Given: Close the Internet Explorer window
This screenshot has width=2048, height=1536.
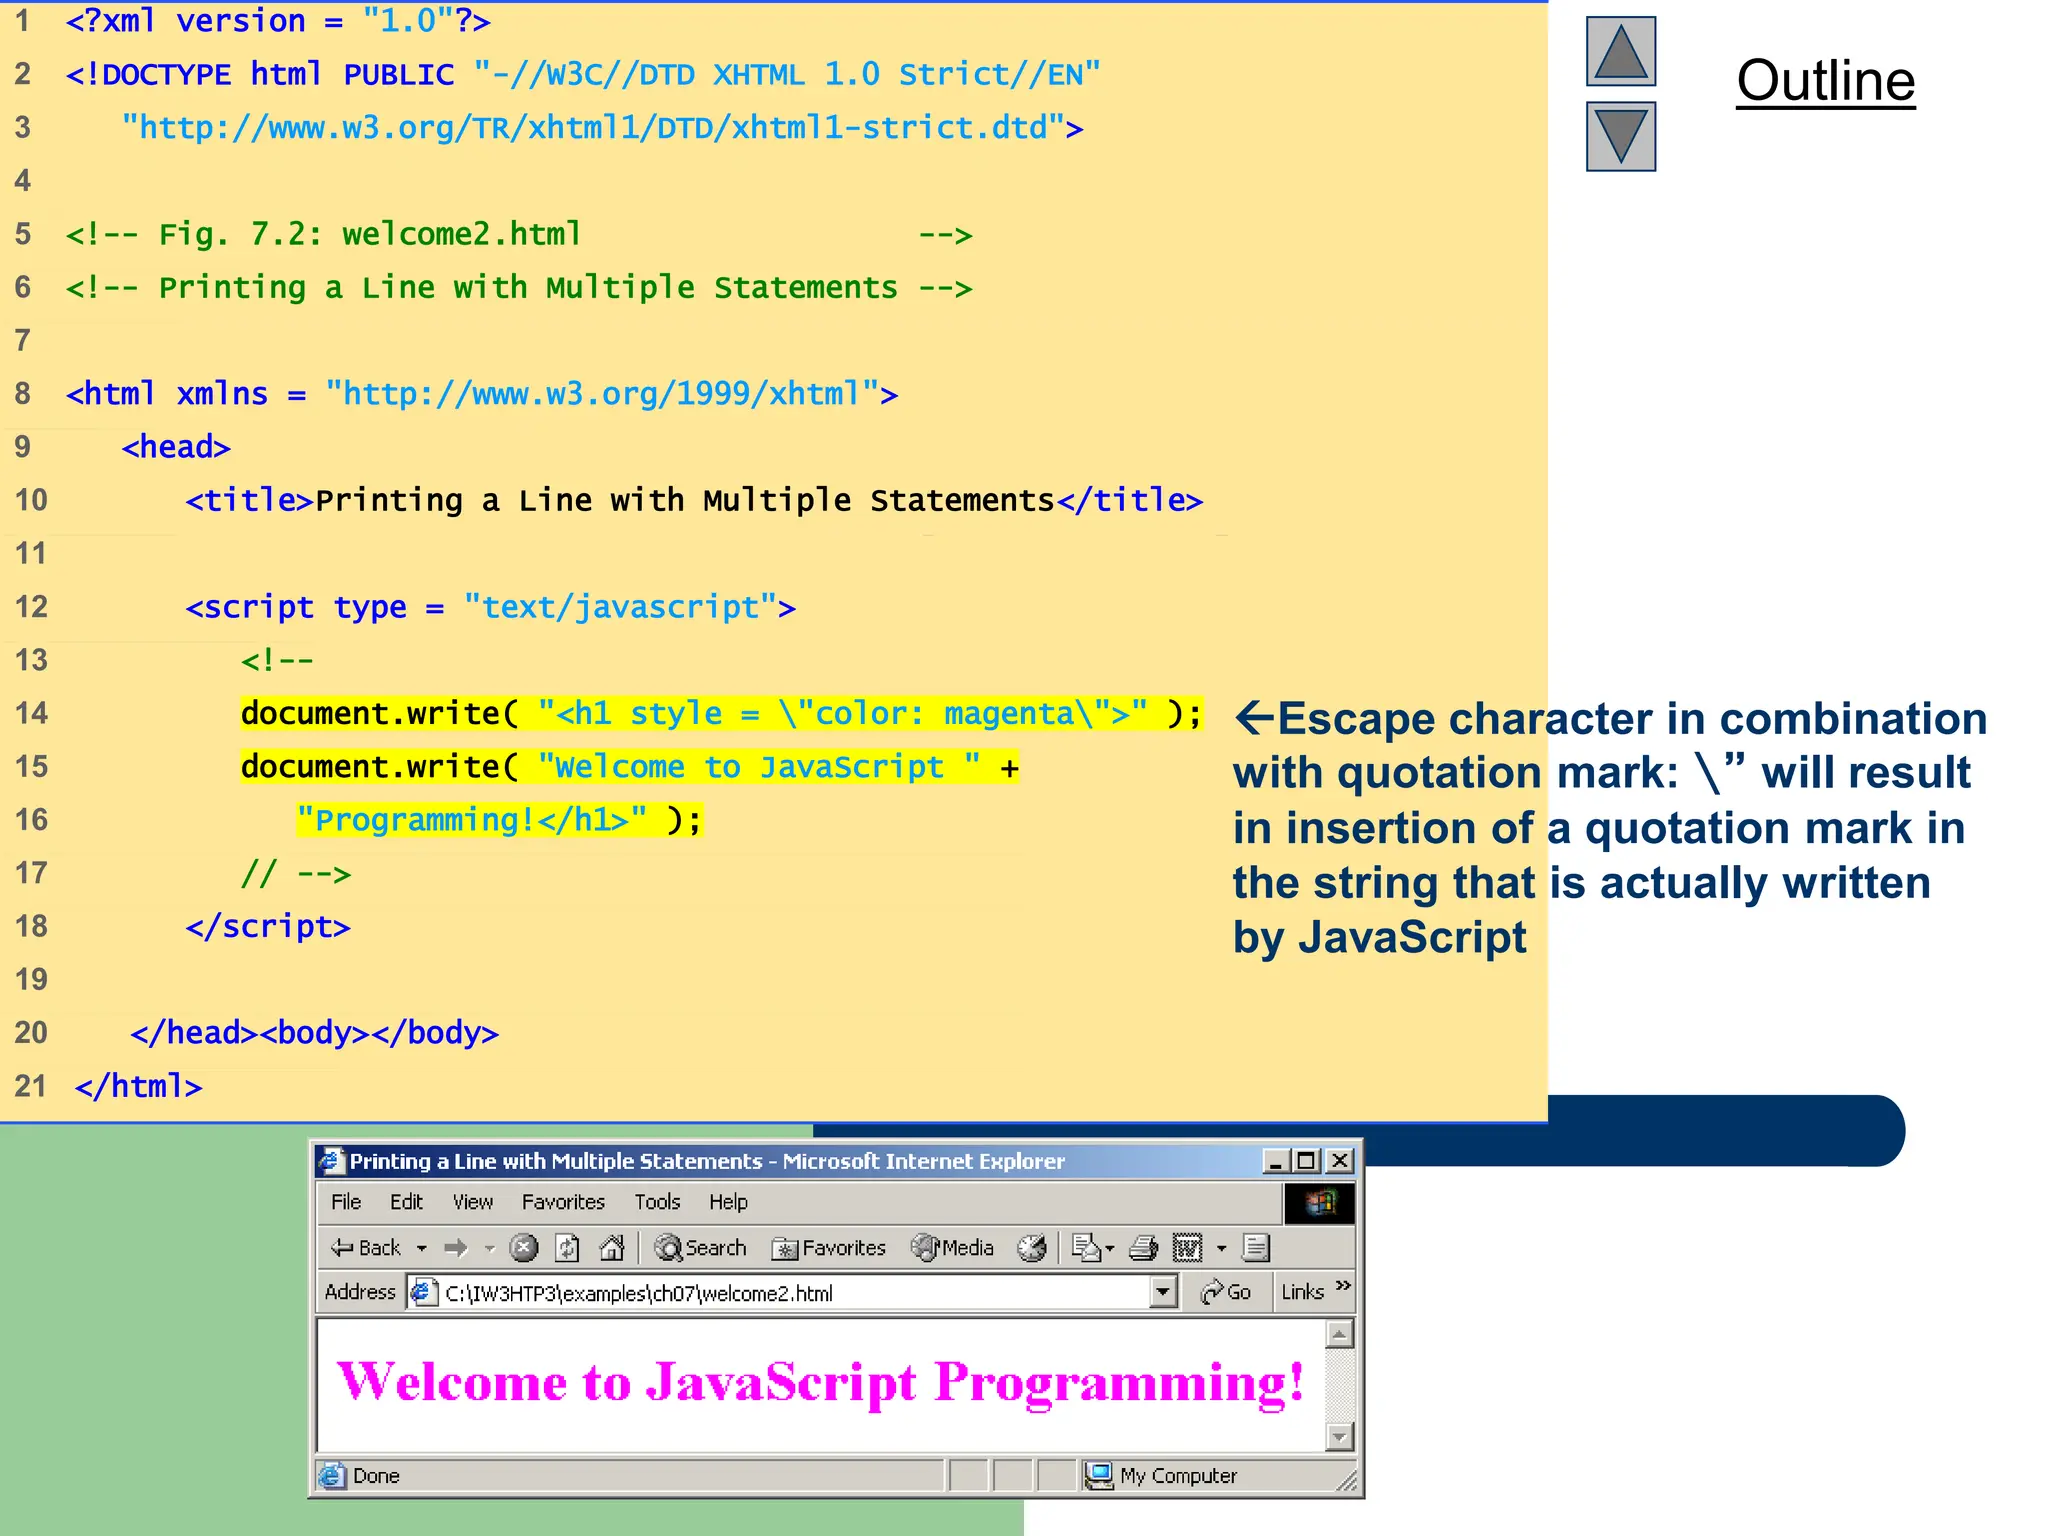Looking at the screenshot, I should click(1340, 1161).
